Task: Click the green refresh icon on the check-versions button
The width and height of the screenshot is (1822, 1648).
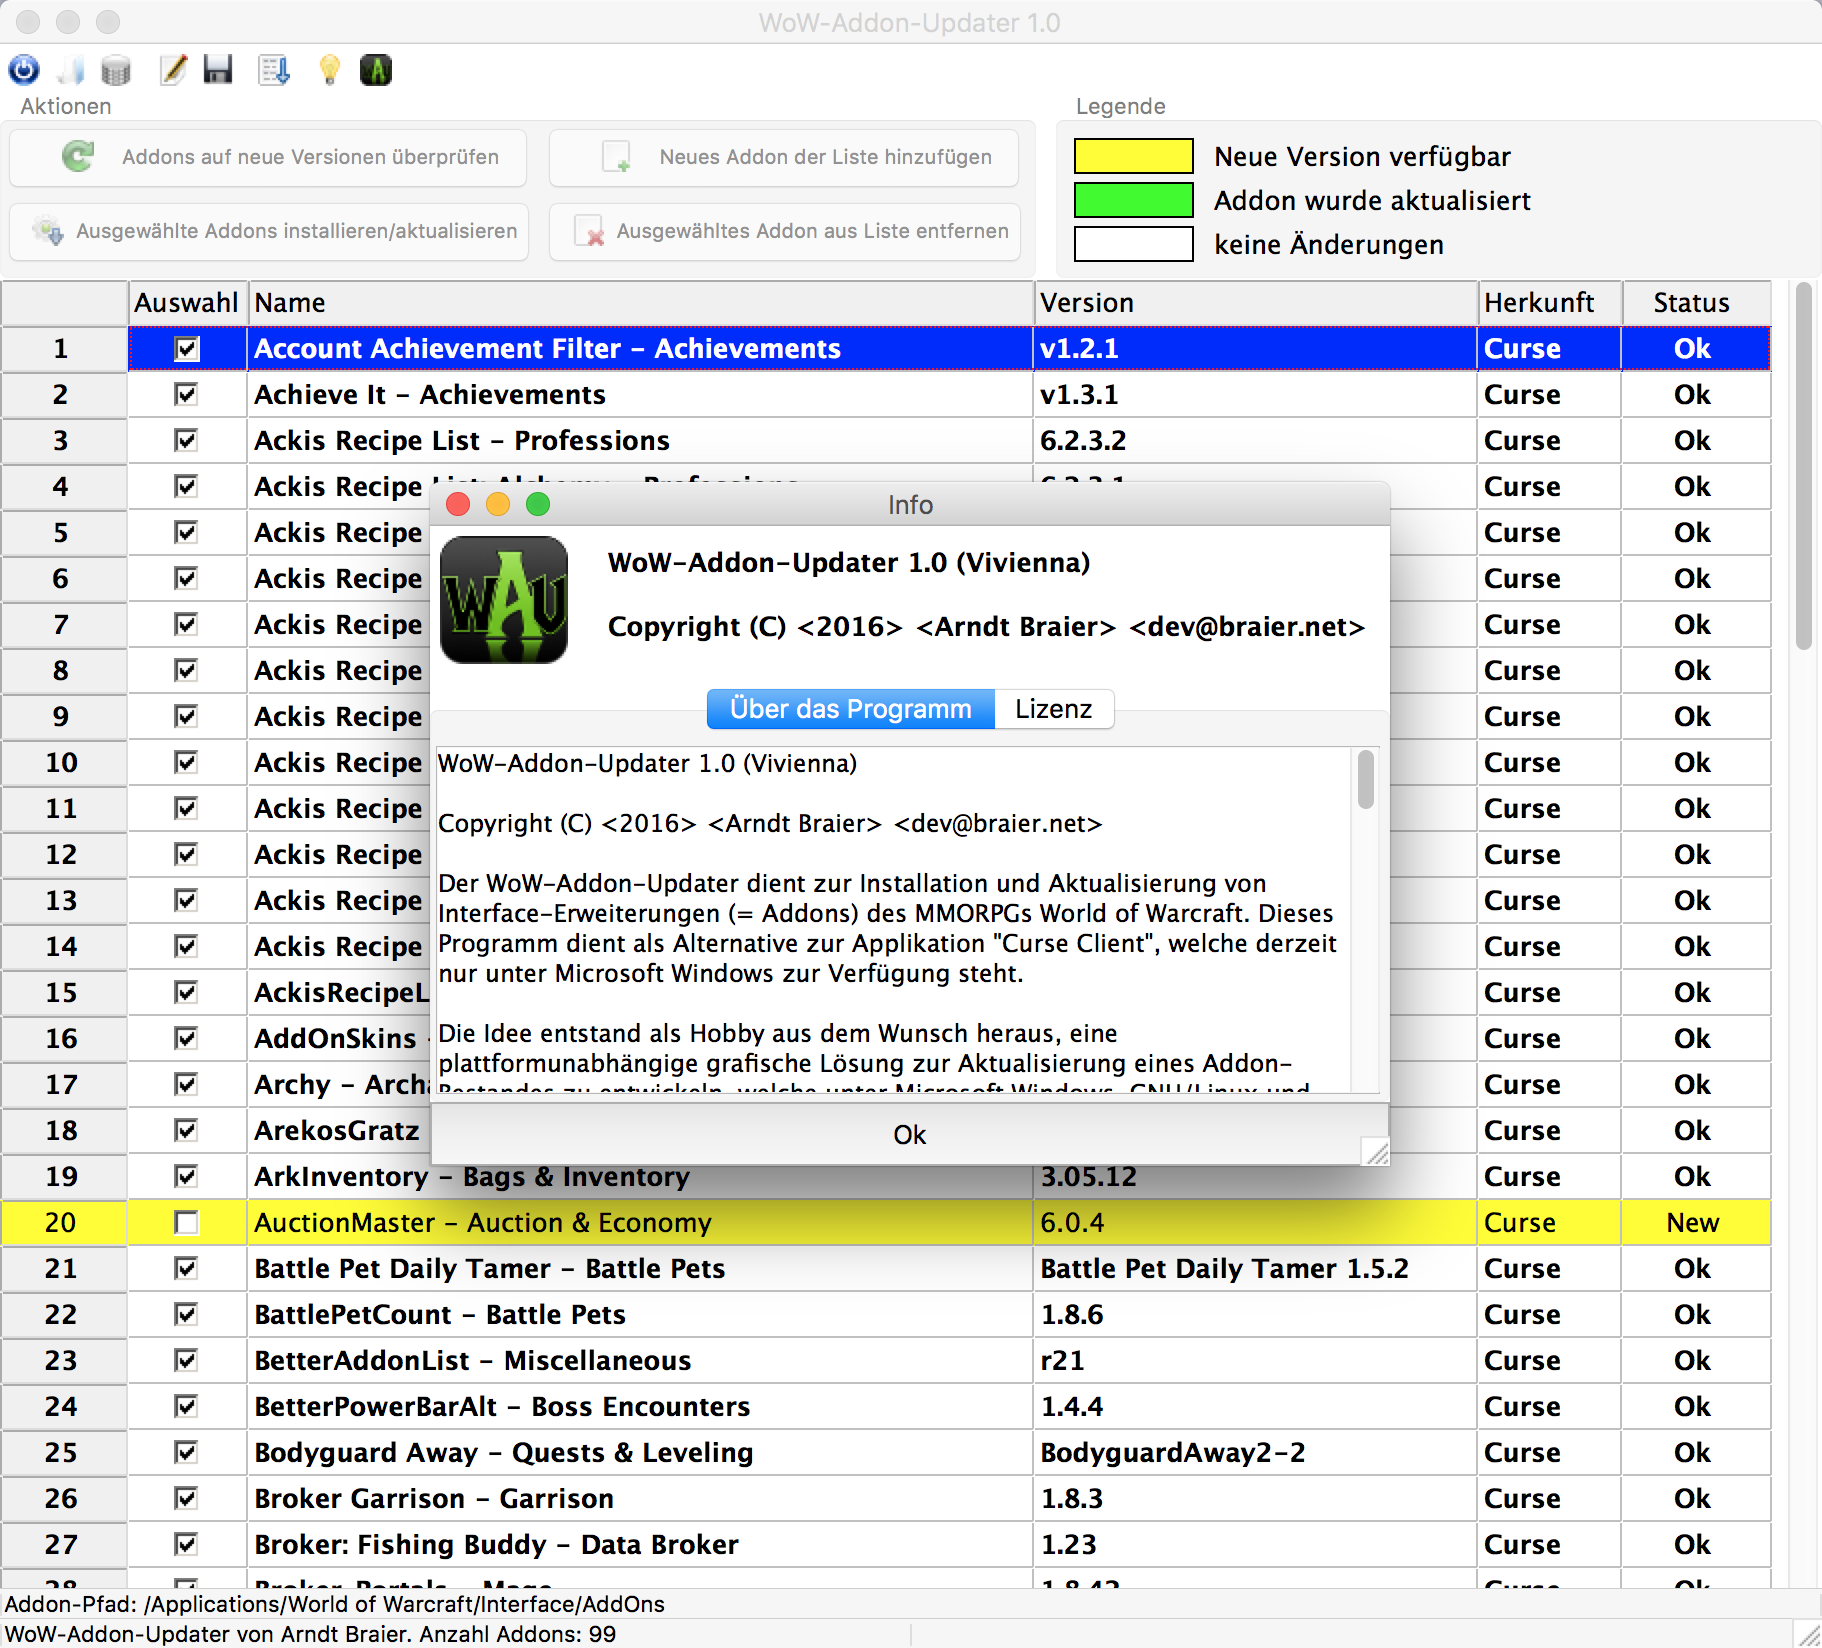Action: tap(78, 157)
